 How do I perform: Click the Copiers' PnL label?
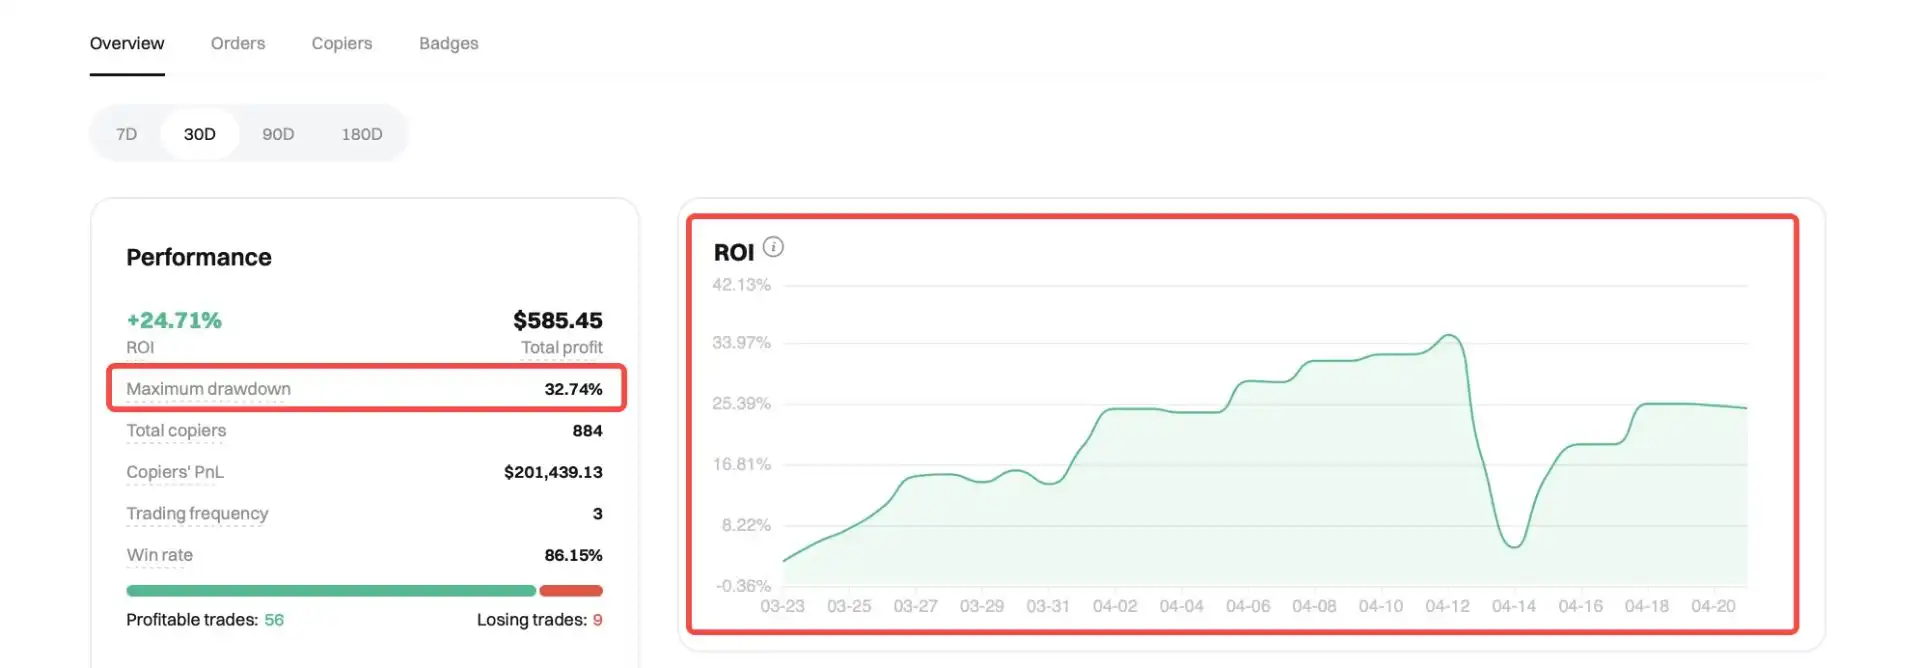coord(175,472)
